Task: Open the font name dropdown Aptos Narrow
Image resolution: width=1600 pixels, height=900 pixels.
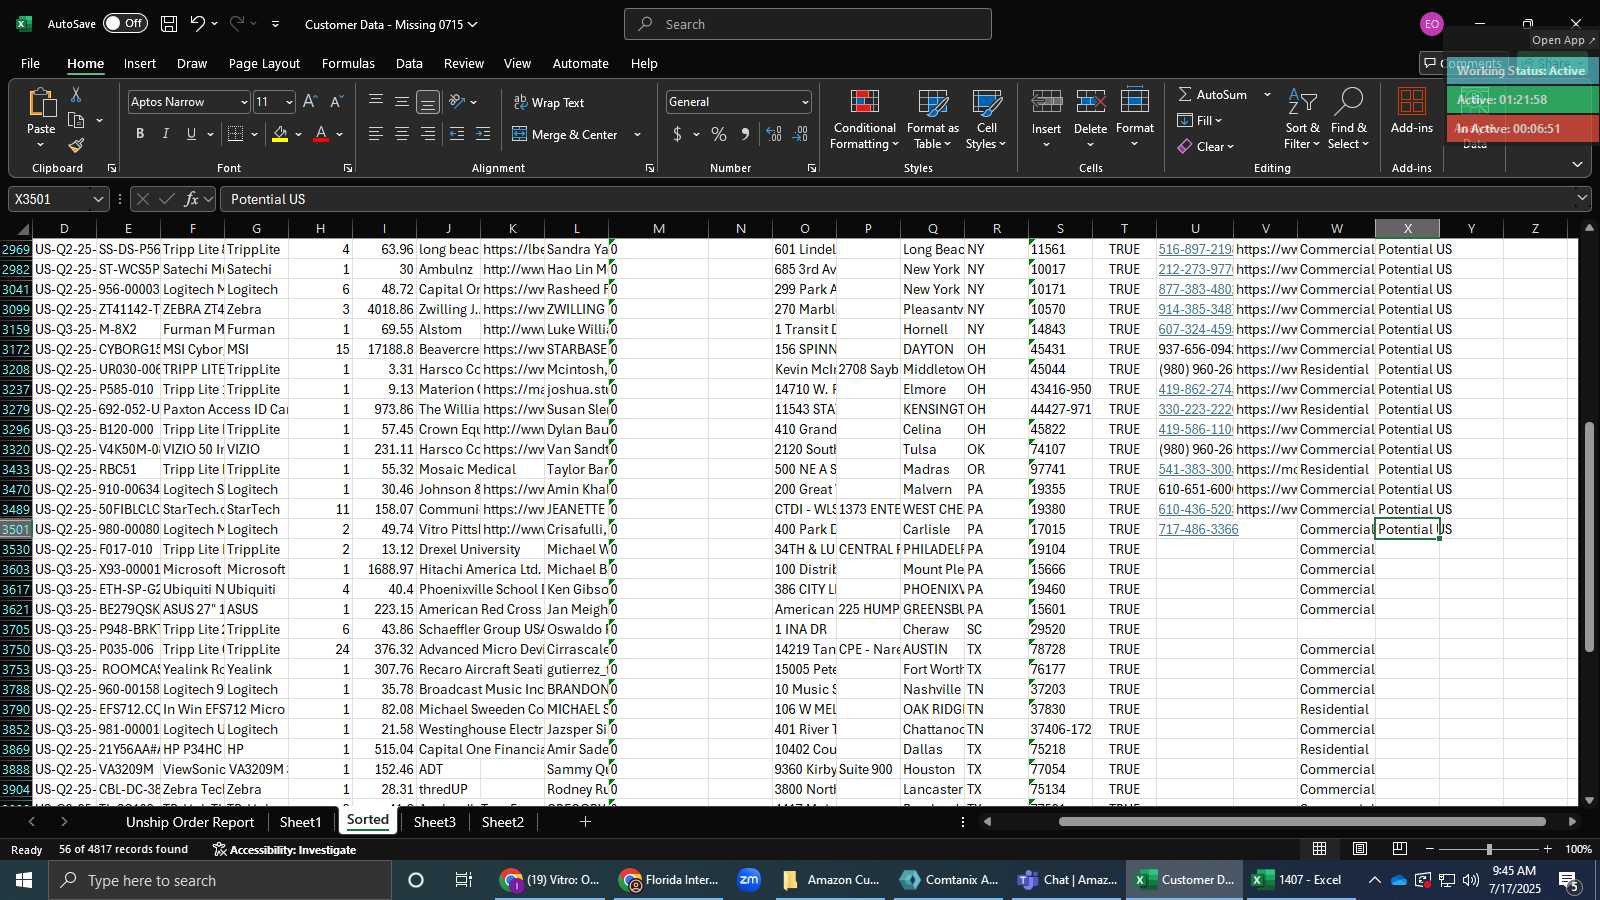Action: 243,102
